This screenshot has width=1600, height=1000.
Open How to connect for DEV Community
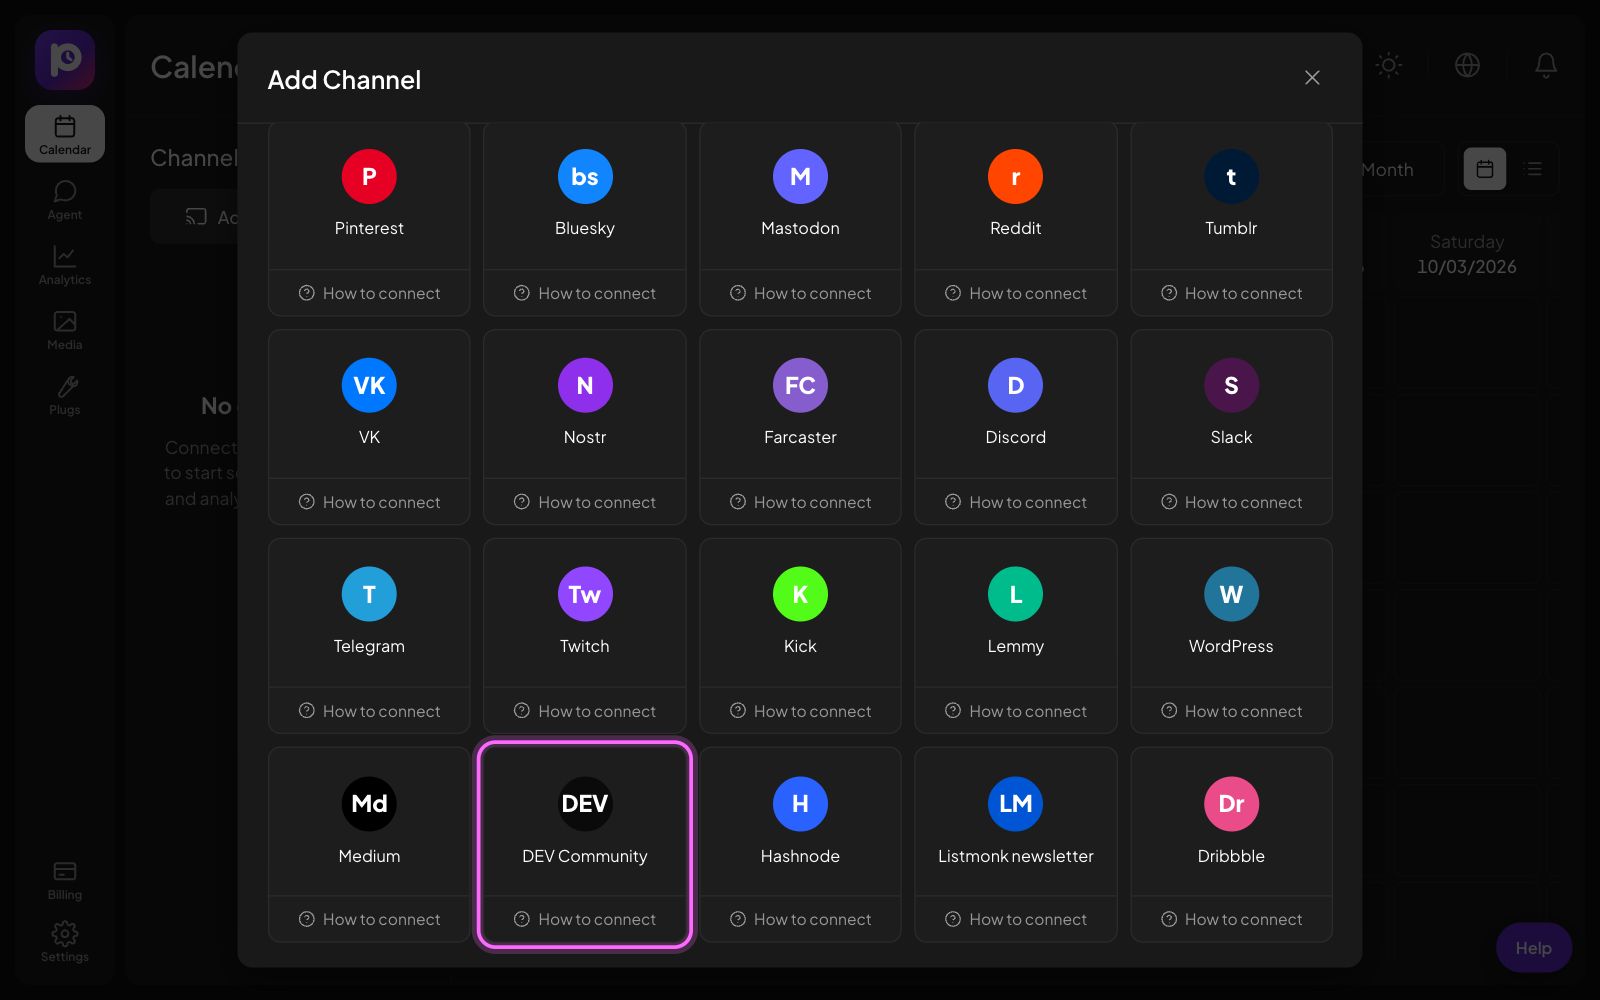tap(585, 919)
